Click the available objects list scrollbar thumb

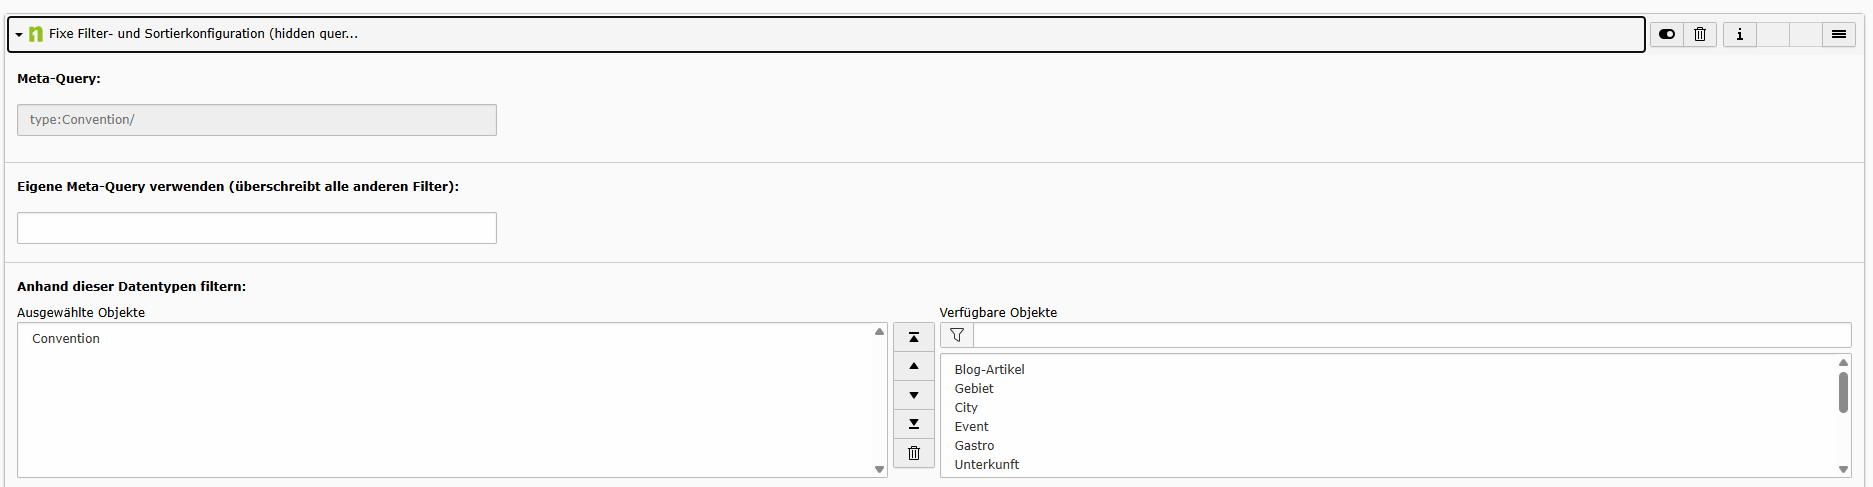point(1843,392)
